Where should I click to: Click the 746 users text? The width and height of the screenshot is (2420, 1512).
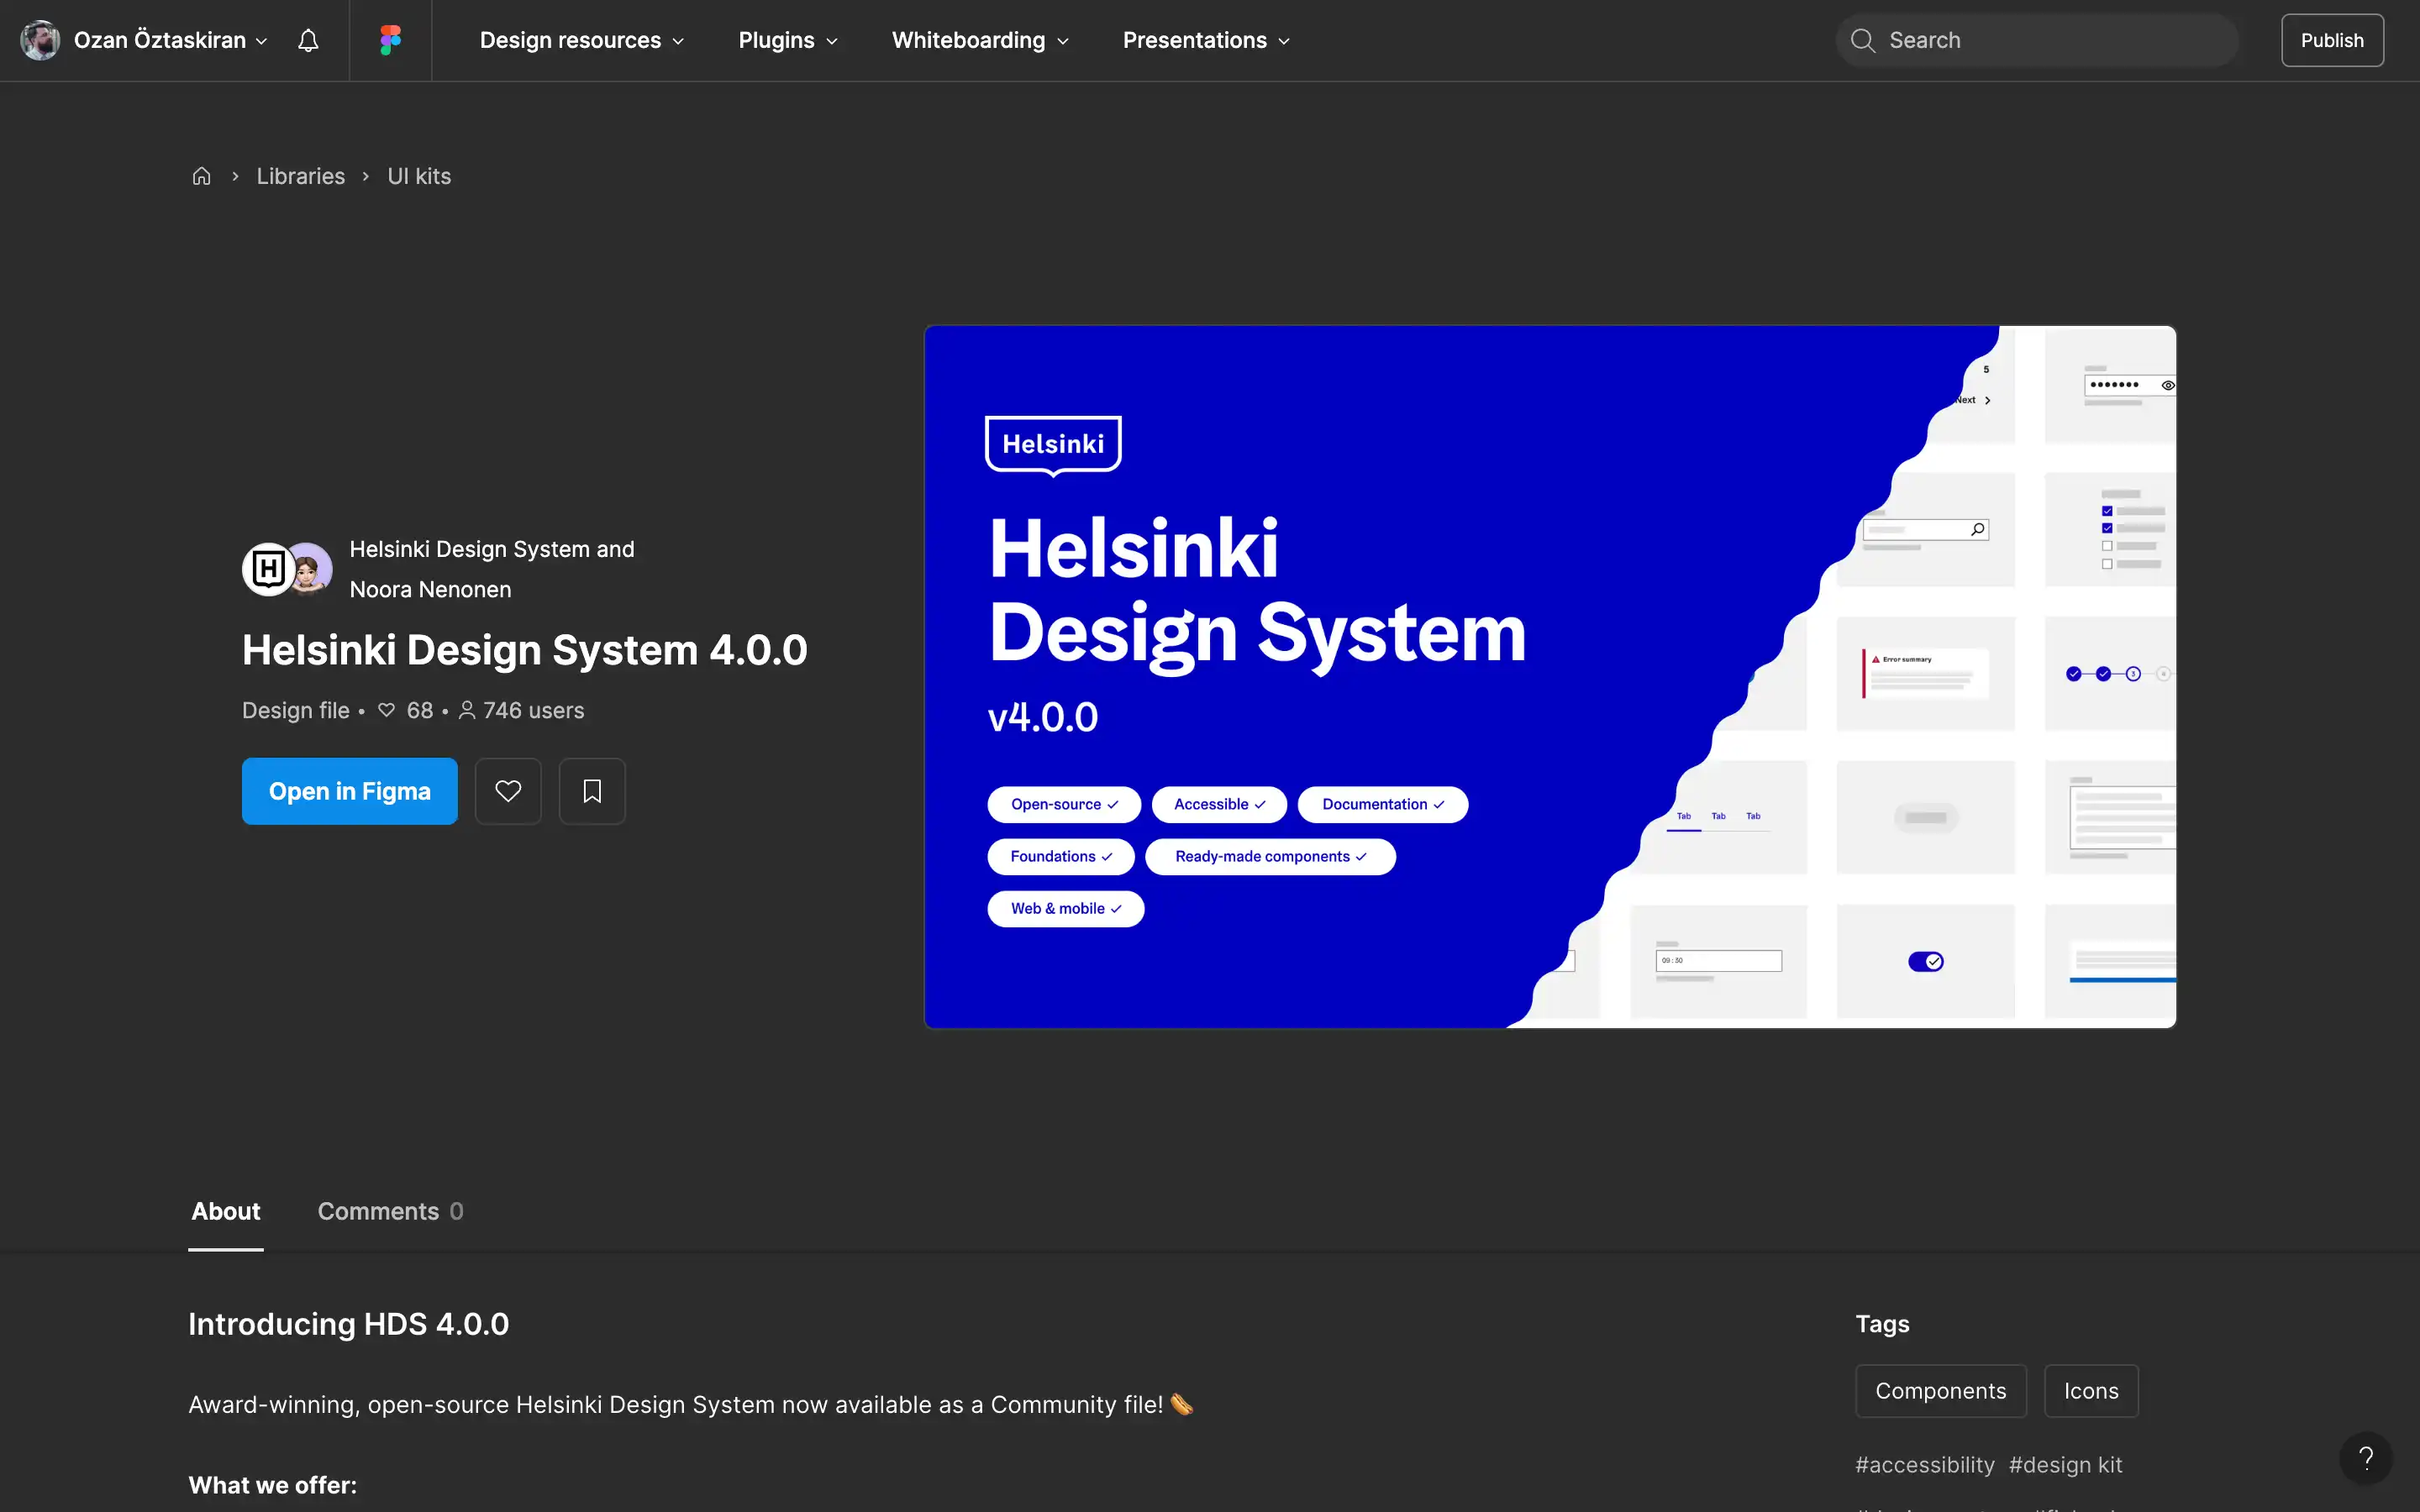(533, 710)
